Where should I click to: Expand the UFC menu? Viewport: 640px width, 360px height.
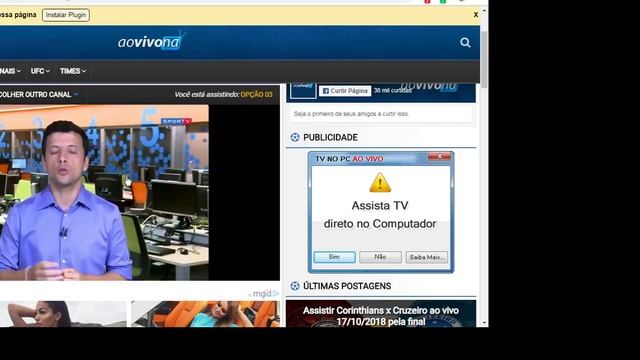point(40,71)
